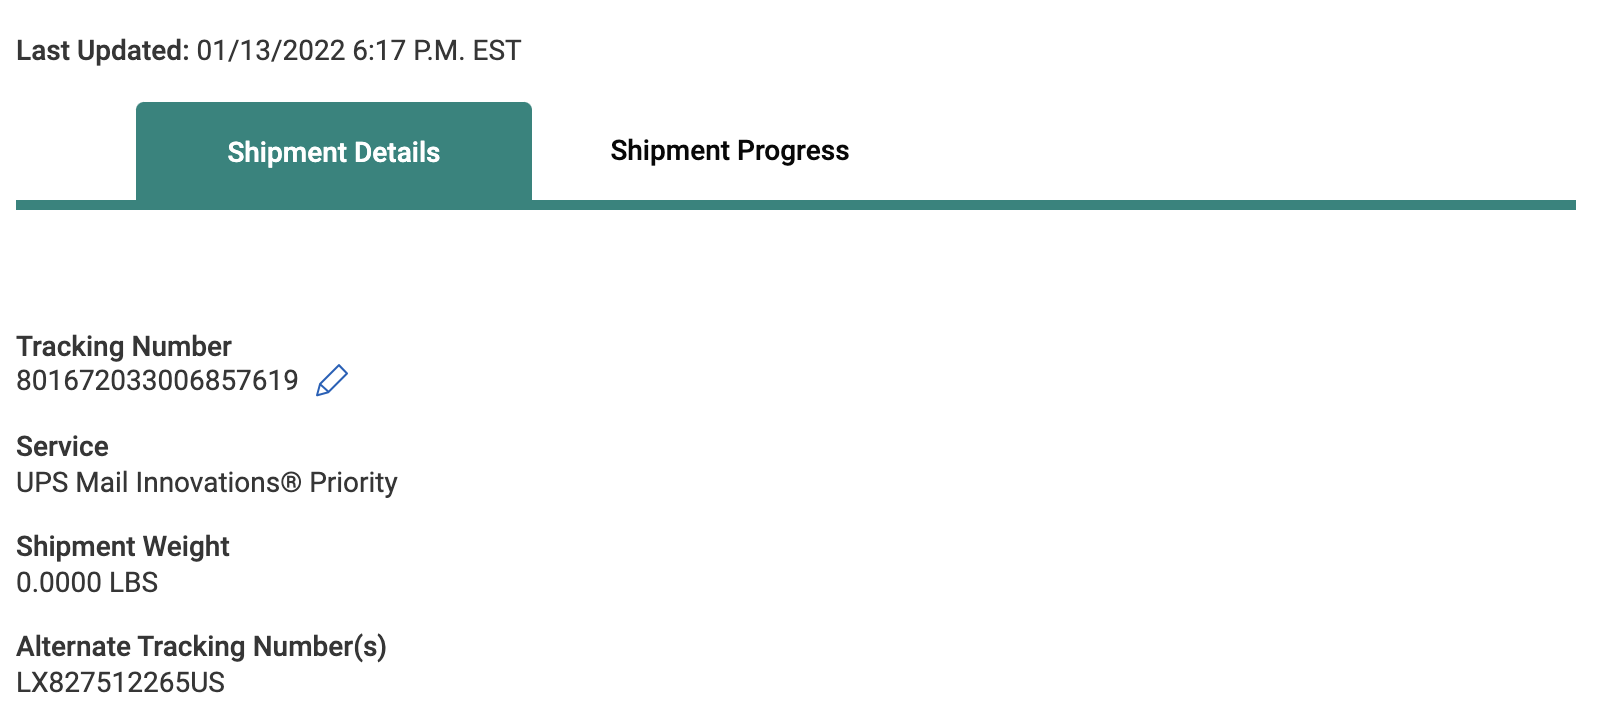Click the EST timezone text

pos(497,51)
